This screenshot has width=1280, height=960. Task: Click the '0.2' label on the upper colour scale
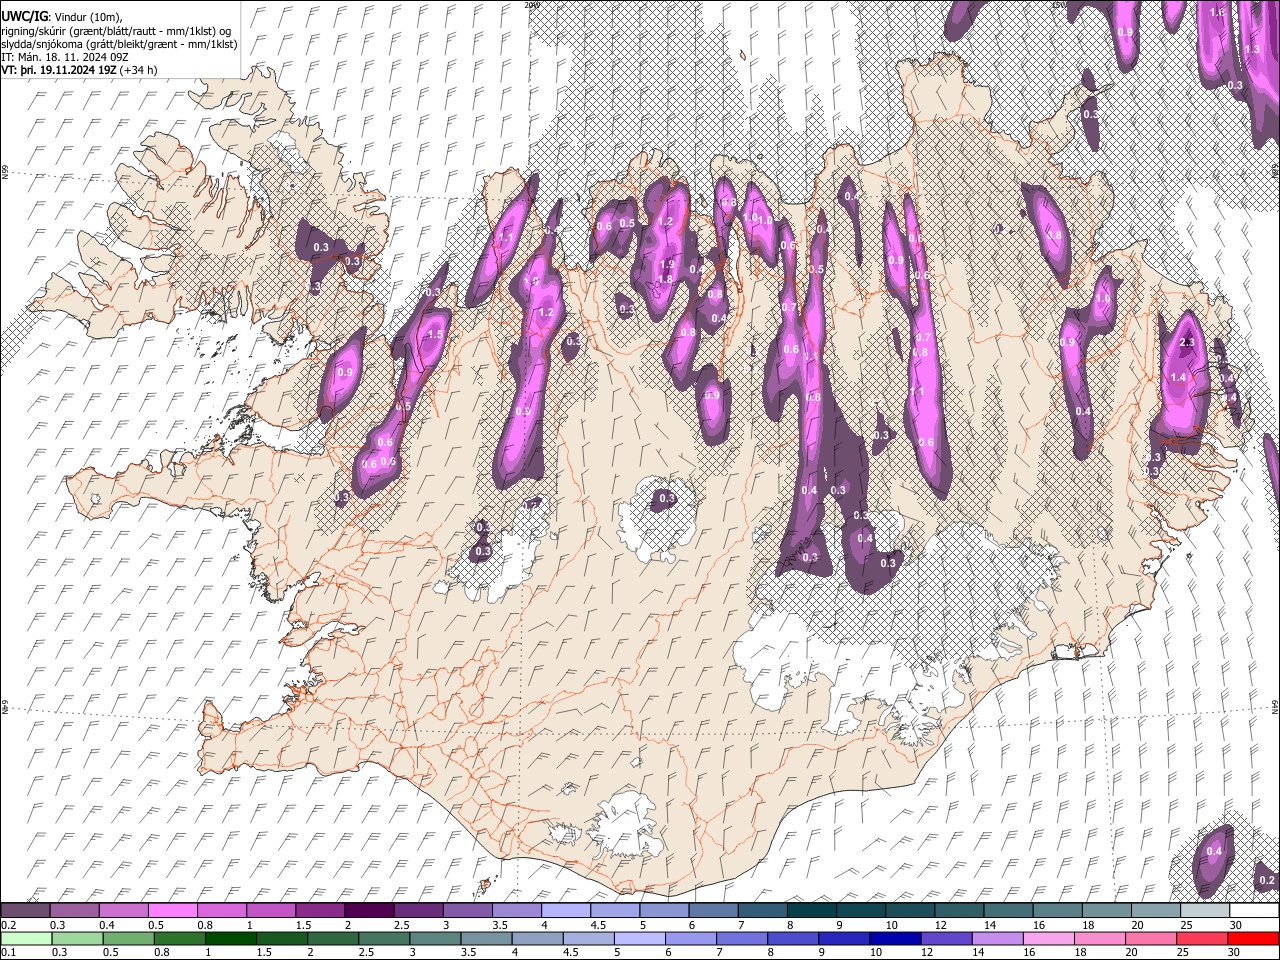pos(7,925)
